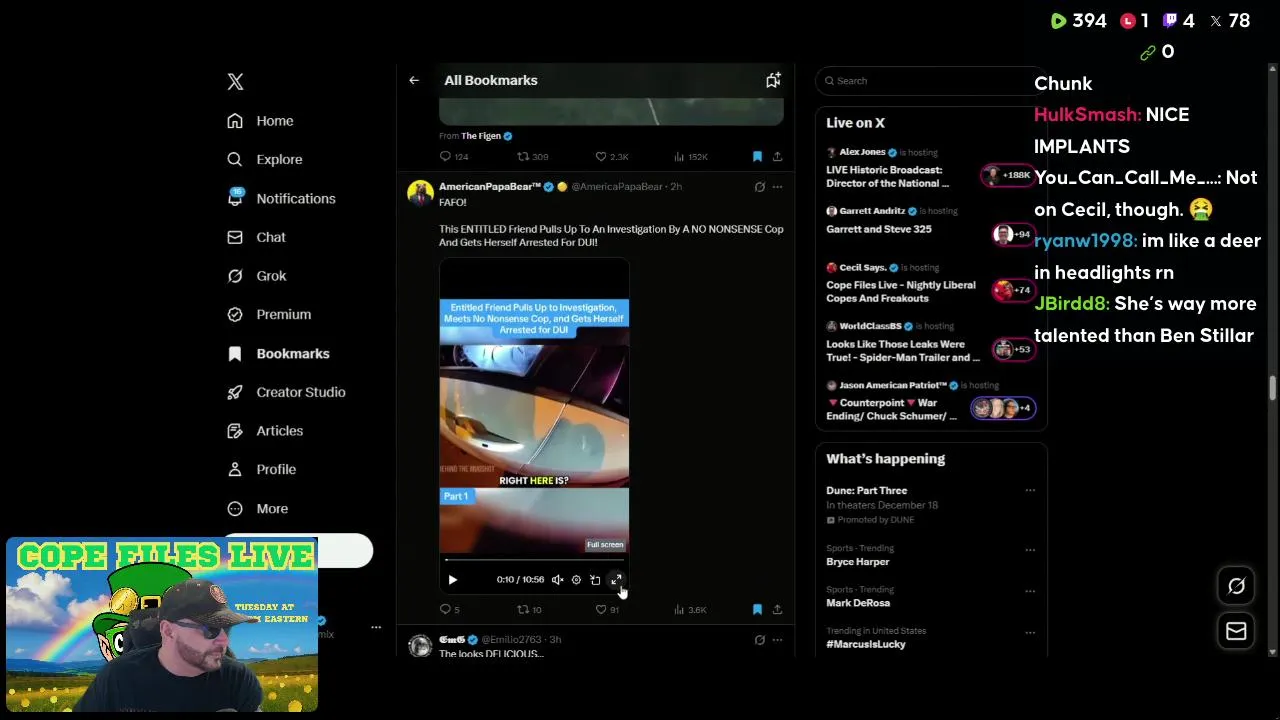Remove bookmark on AmericanPapaBear post

pyautogui.click(x=757, y=609)
